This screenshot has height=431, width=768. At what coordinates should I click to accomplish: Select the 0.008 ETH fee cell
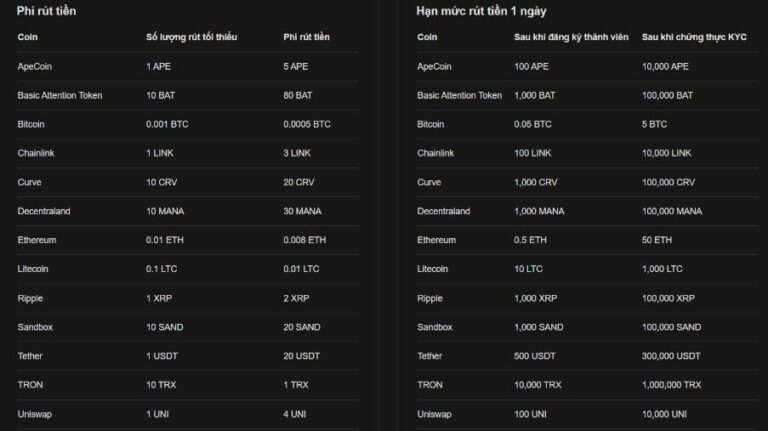[304, 240]
